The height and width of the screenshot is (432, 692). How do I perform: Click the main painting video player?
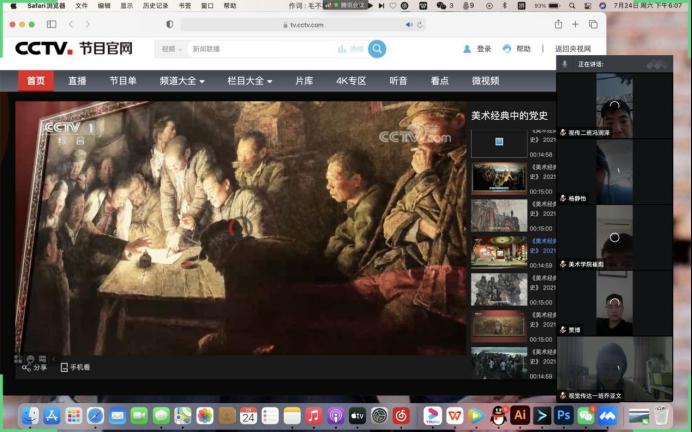point(241,228)
